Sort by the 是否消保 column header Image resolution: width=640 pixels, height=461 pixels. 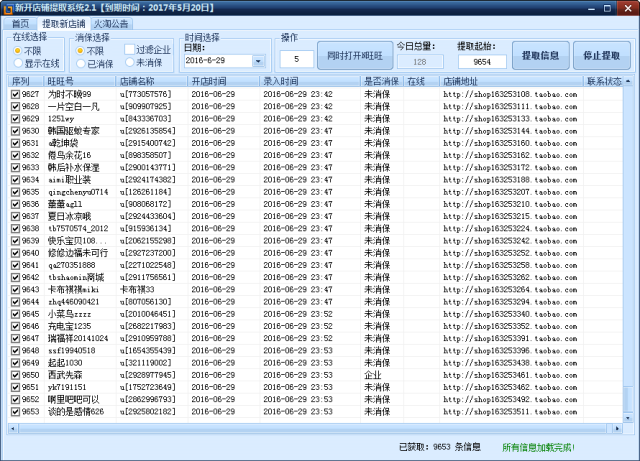382,81
